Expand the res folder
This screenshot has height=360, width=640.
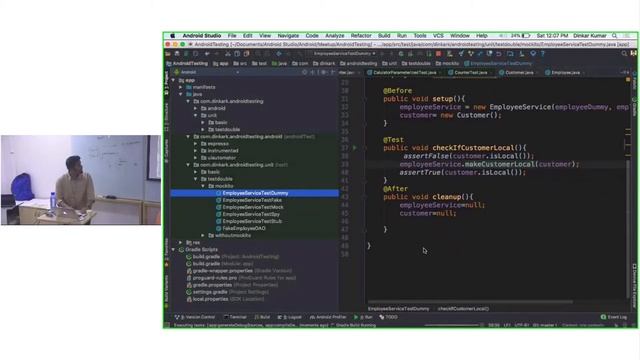point(181,242)
